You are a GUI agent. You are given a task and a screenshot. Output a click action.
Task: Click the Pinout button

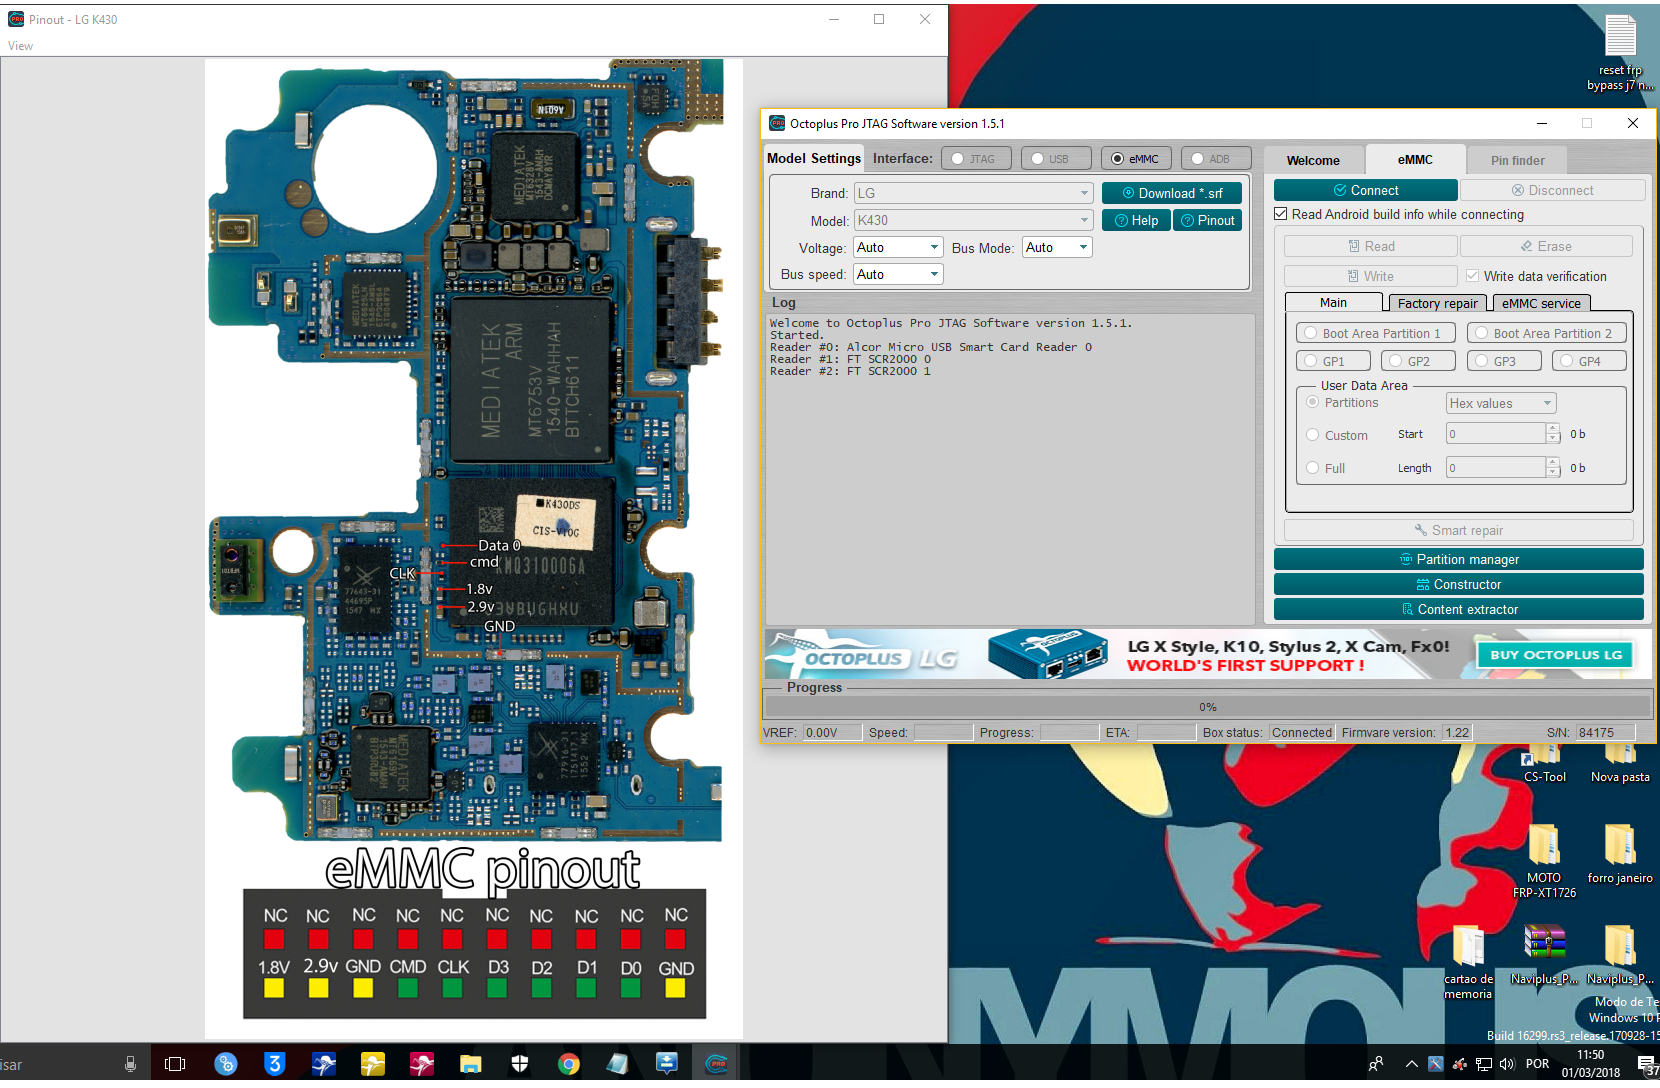1208,220
